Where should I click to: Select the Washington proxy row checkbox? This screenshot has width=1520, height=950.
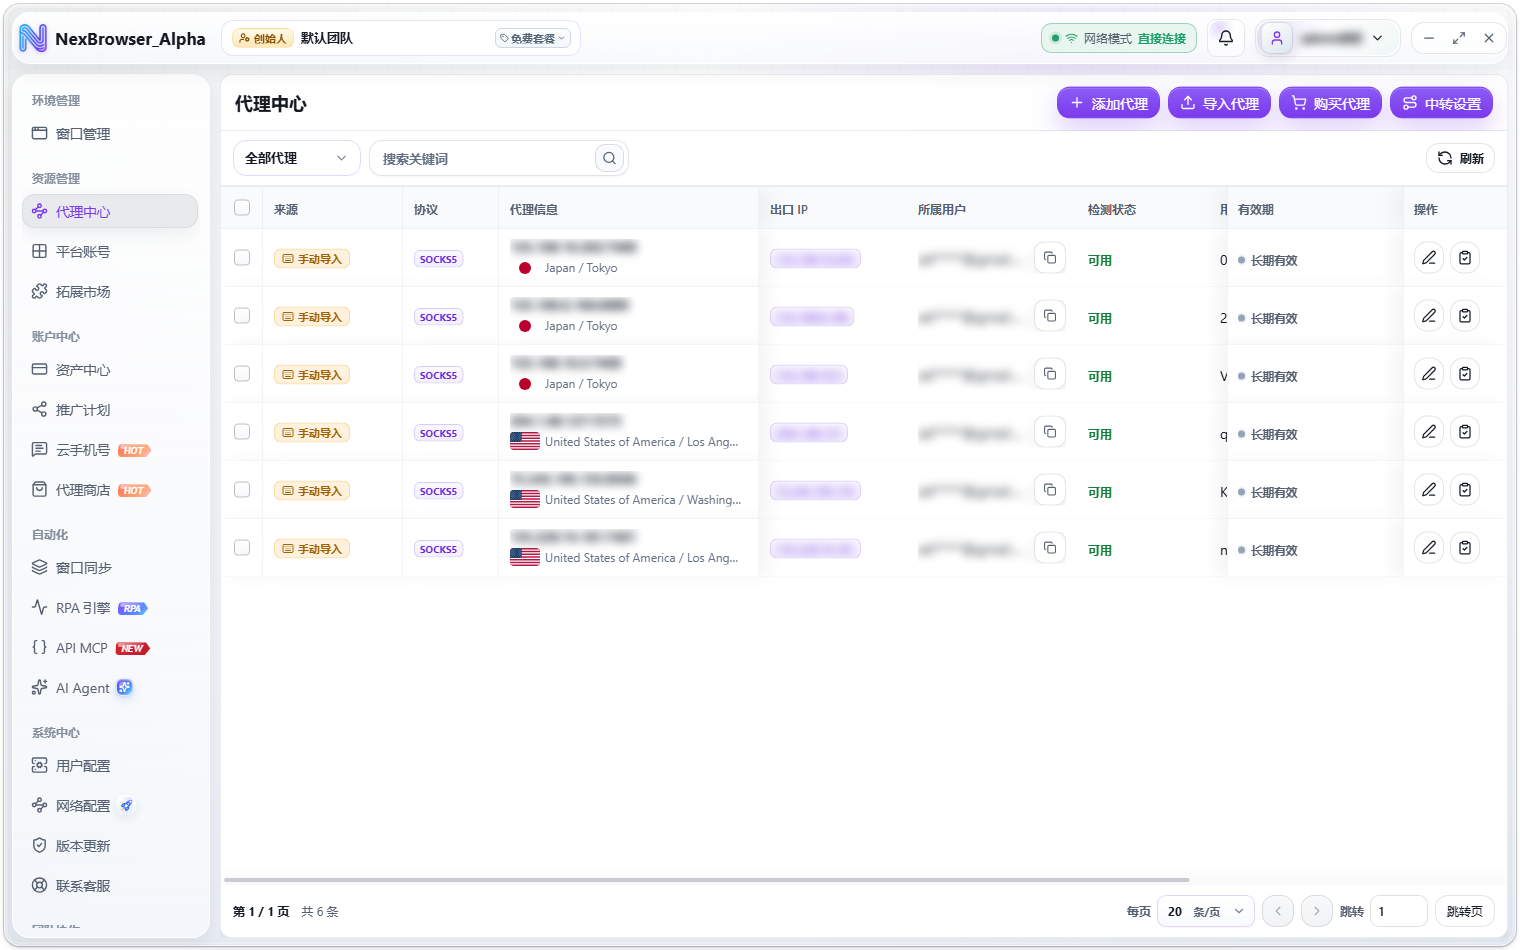(242, 490)
